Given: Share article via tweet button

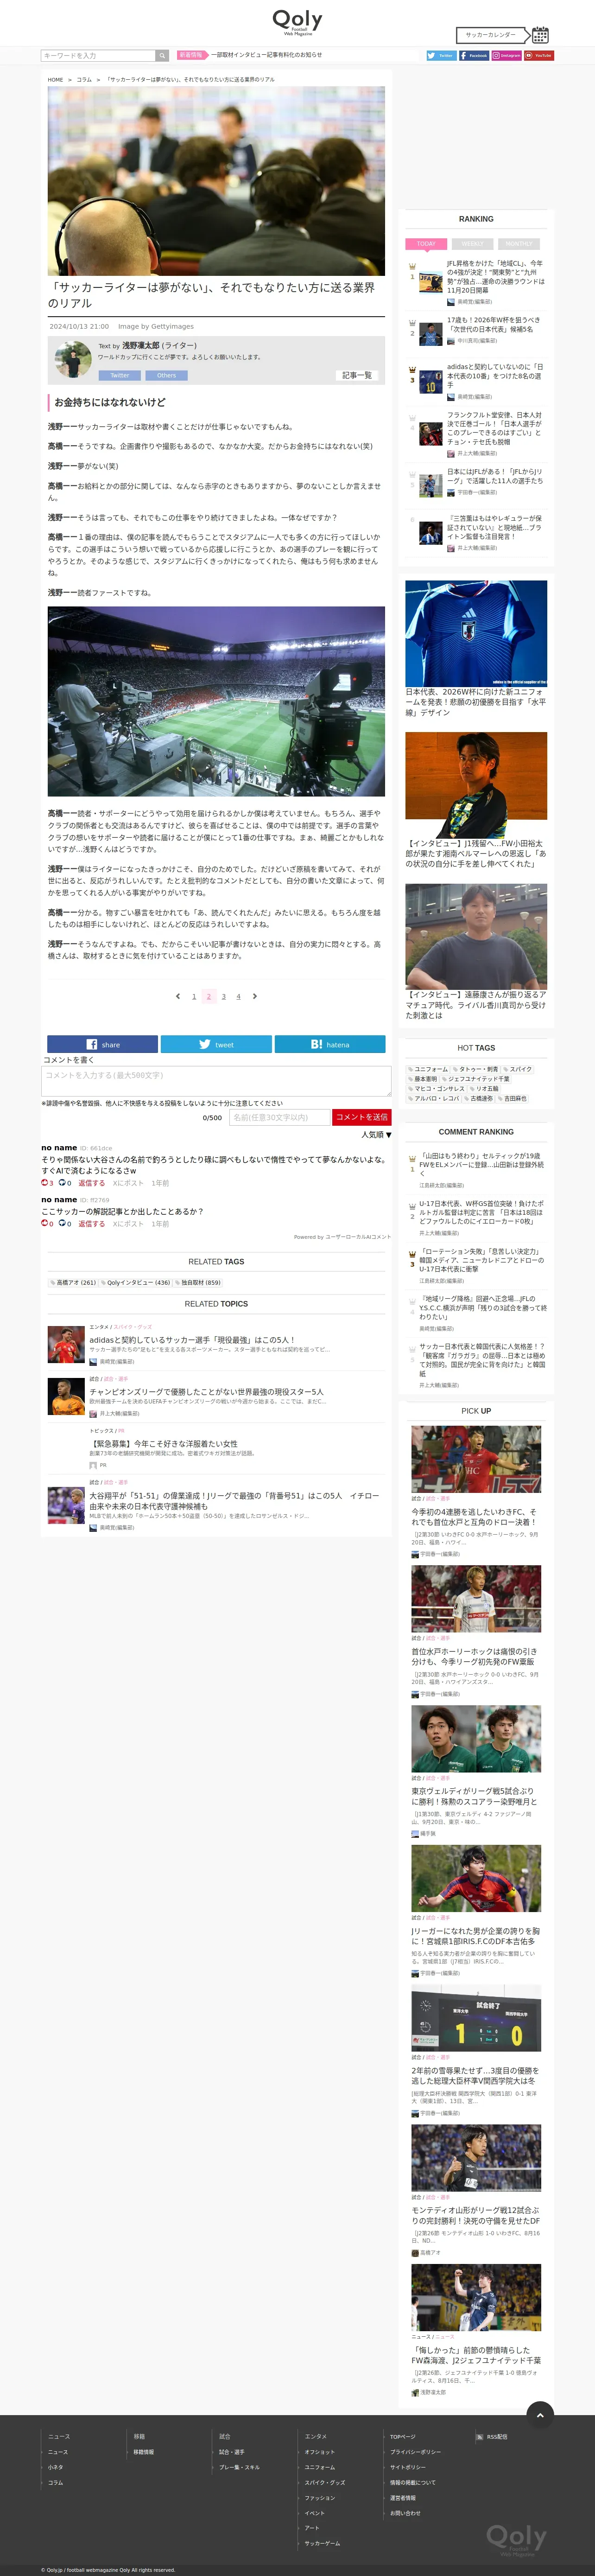Looking at the screenshot, I should tap(216, 1044).
